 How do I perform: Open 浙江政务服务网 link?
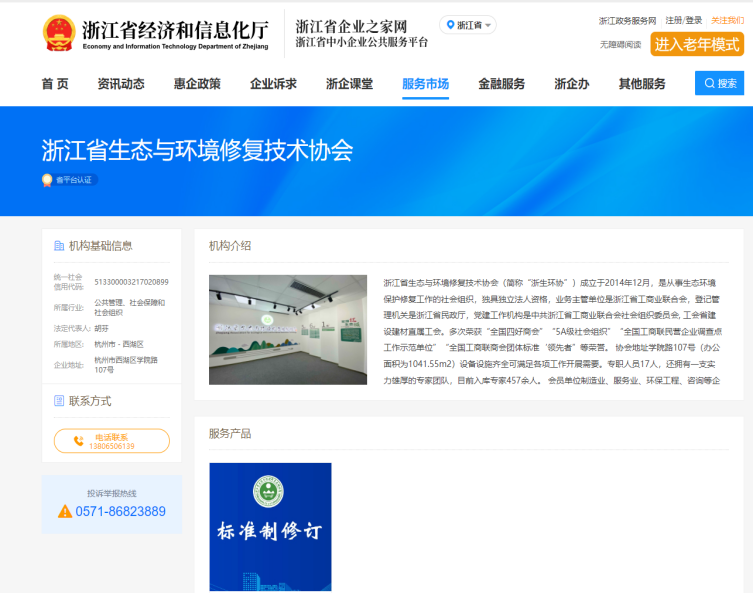tap(627, 21)
